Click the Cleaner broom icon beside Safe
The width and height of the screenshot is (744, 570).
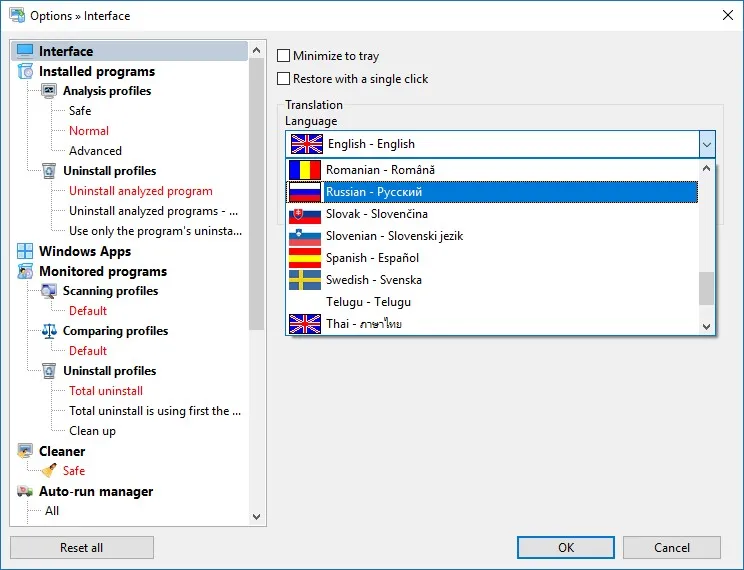click(x=49, y=470)
